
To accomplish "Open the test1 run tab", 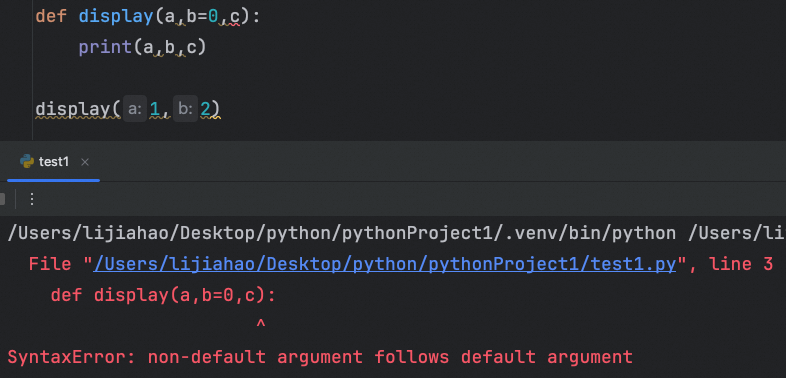I will (53, 162).
